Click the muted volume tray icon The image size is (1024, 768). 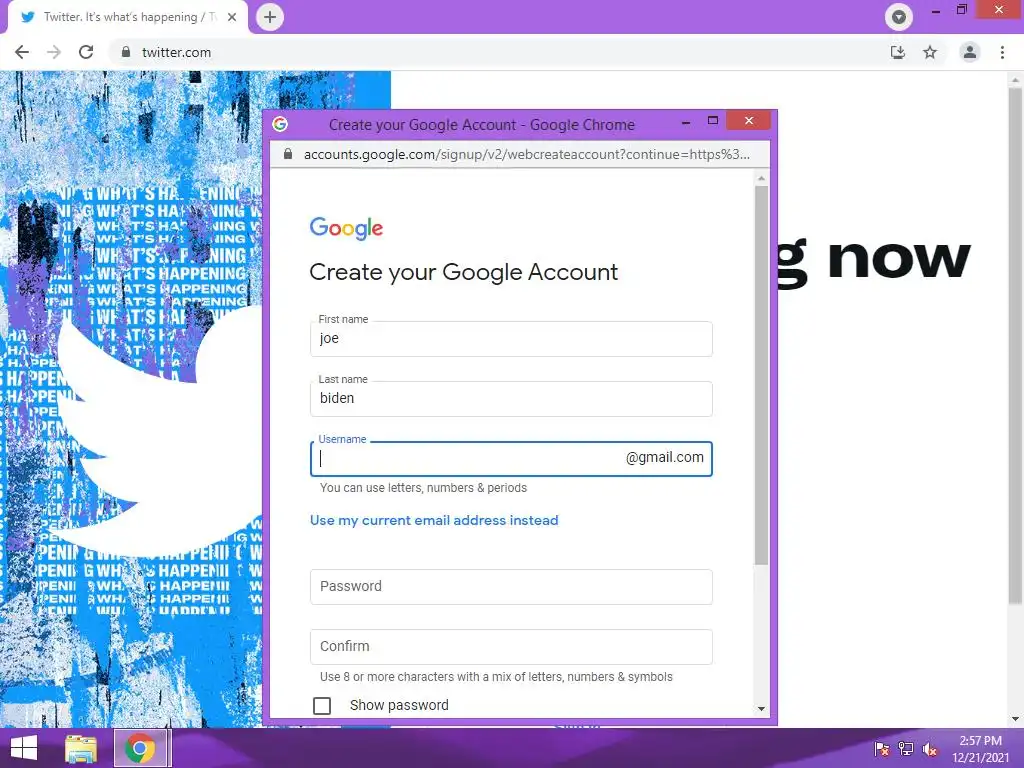930,749
